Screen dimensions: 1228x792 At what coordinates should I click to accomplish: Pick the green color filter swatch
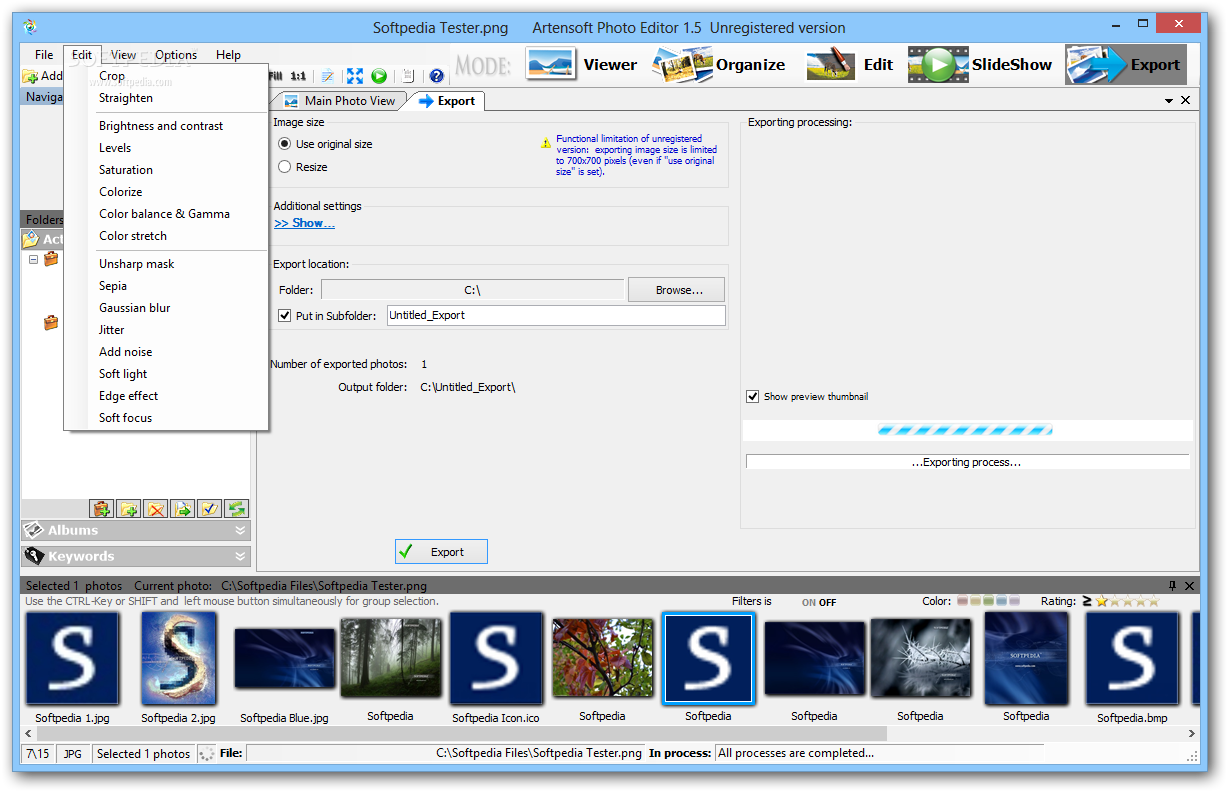[x=989, y=601]
